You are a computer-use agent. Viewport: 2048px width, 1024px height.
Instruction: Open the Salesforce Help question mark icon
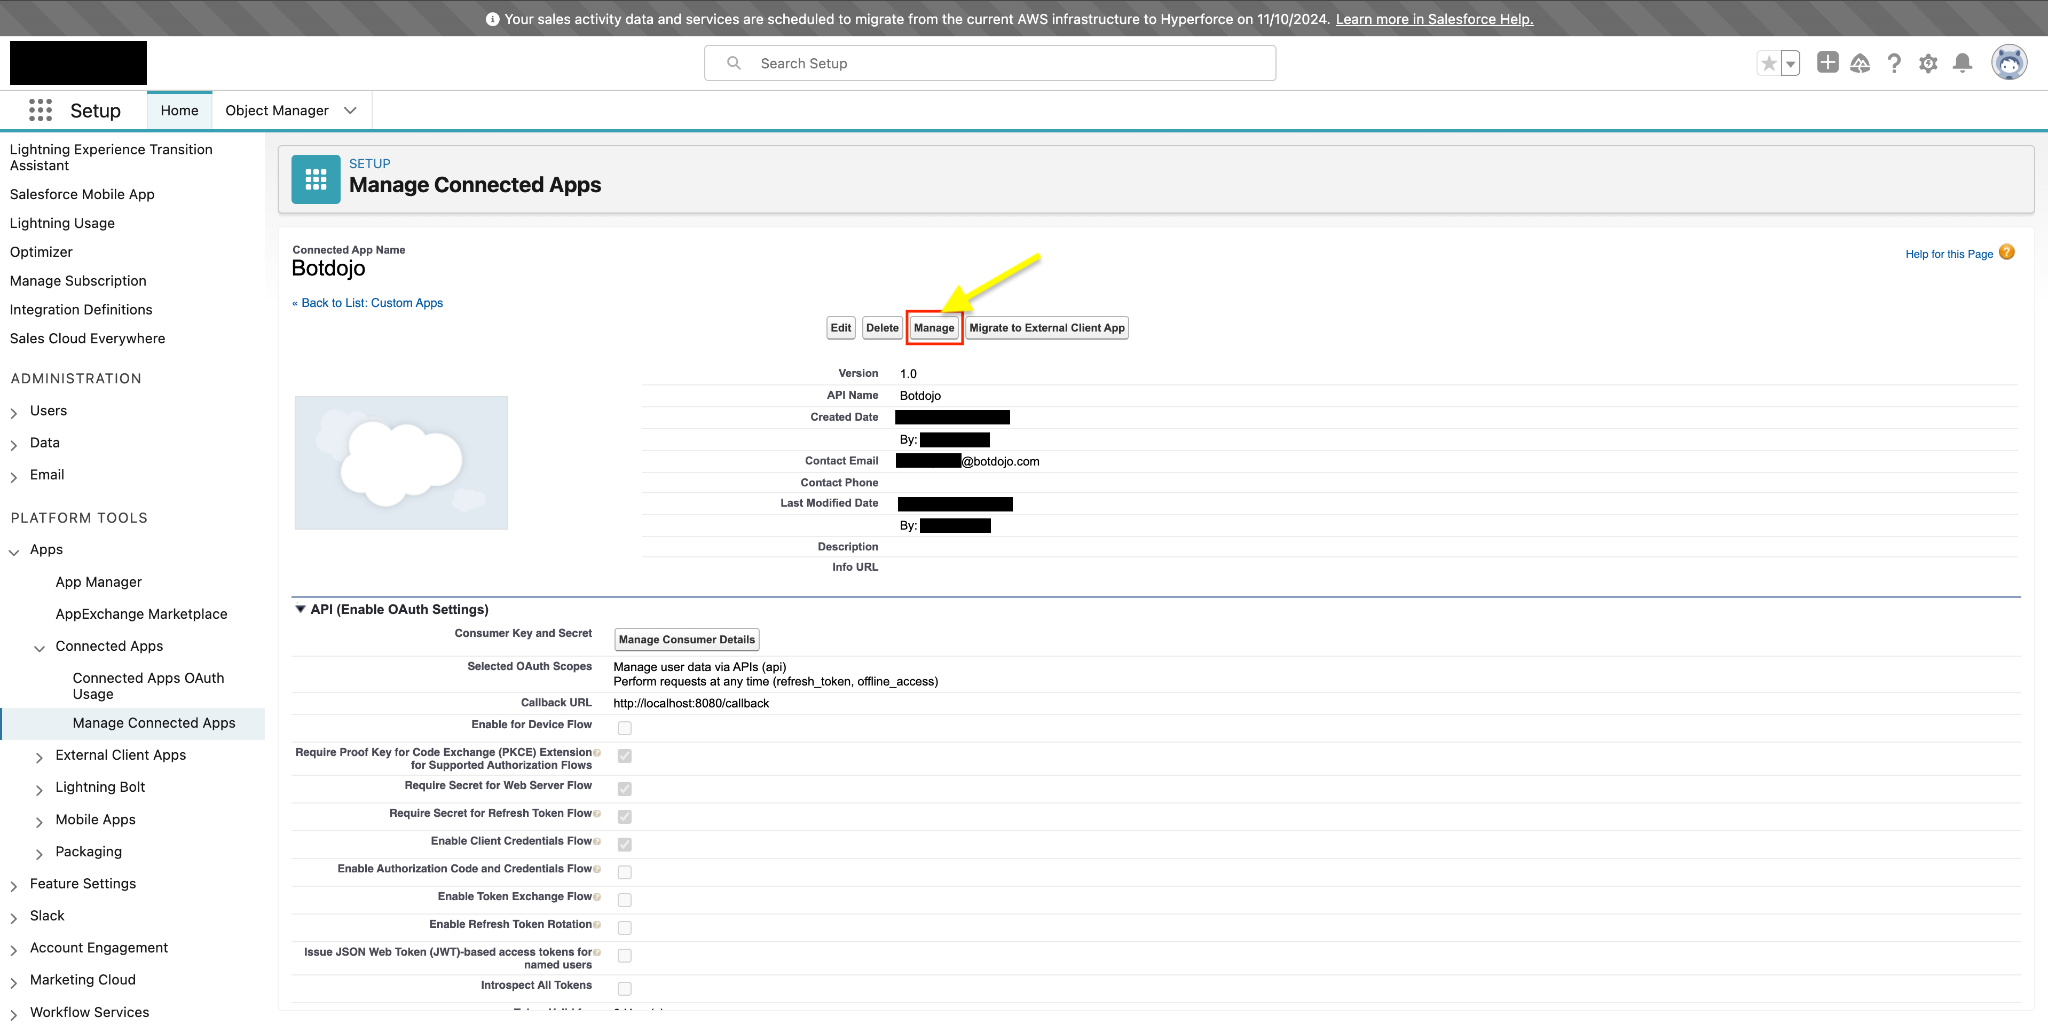click(x=1894, y=64)
